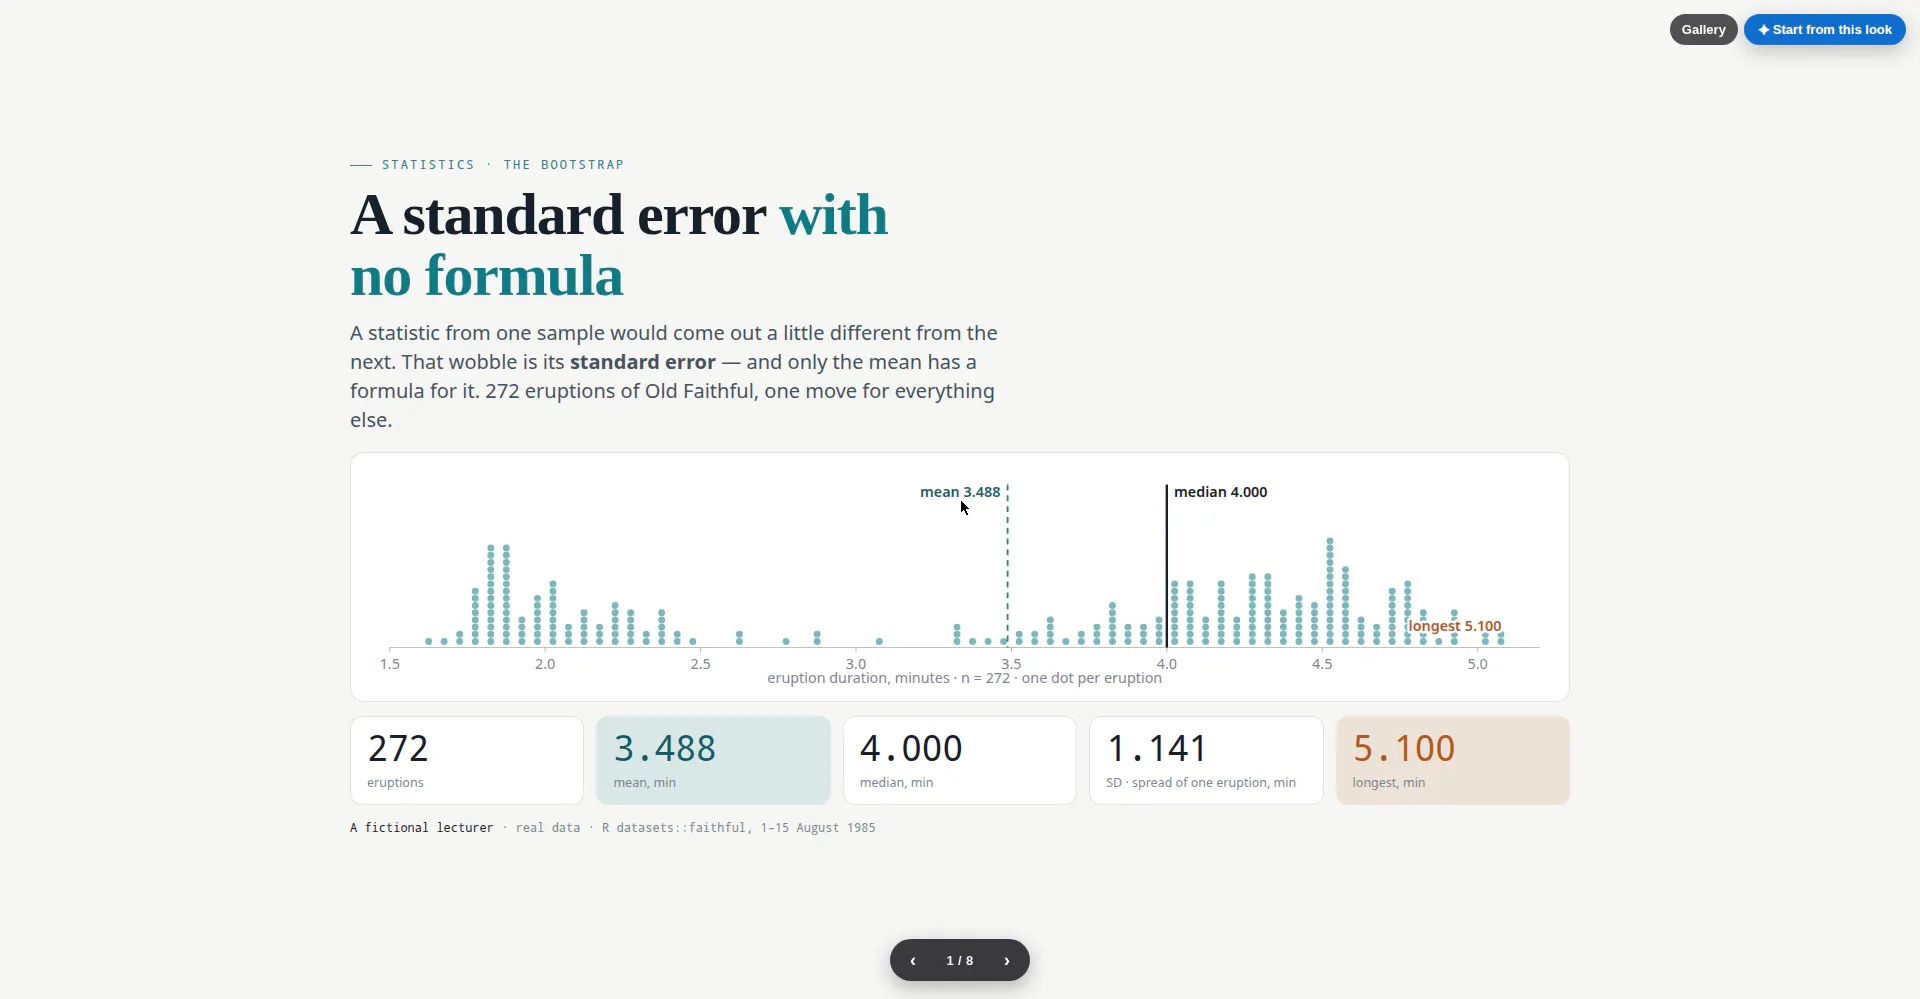This screenshot has width=1920, height=999.
Task: Click the STATISTICS · THE BOOTSTRAP eyebrow text
Action: point(503,165)
